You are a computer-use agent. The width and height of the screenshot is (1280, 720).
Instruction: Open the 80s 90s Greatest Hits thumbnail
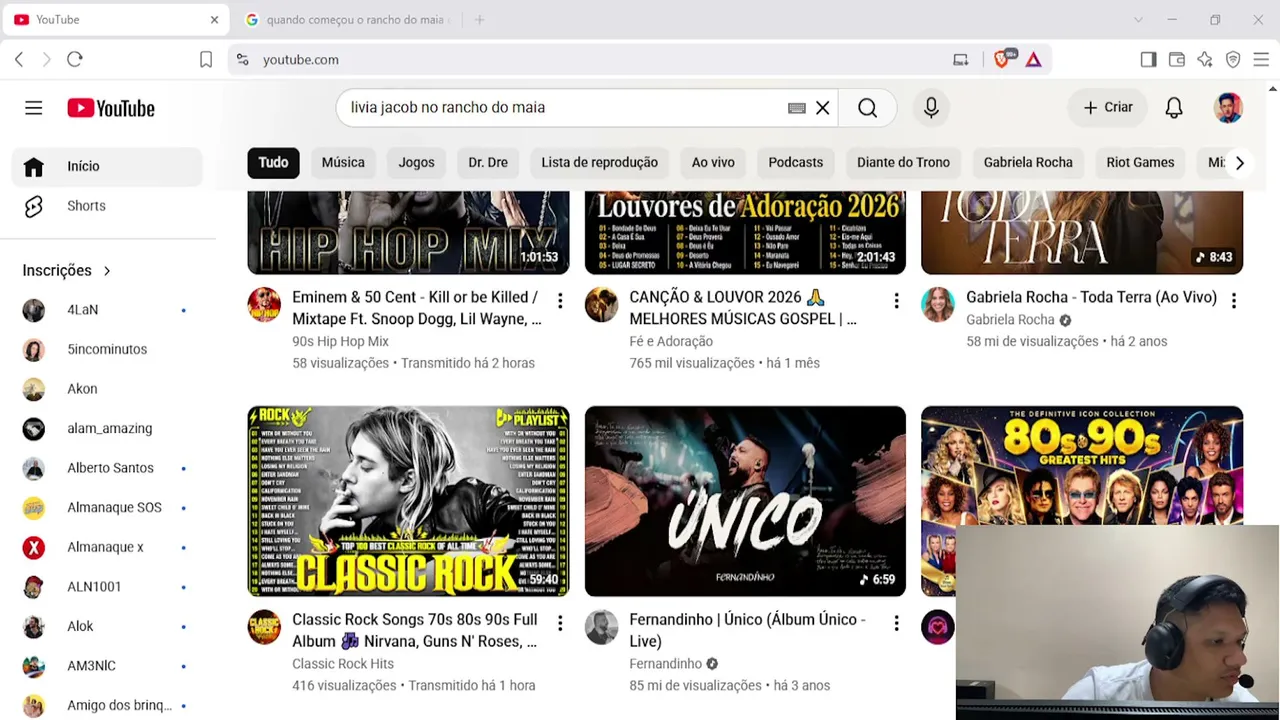[1082, 465]
